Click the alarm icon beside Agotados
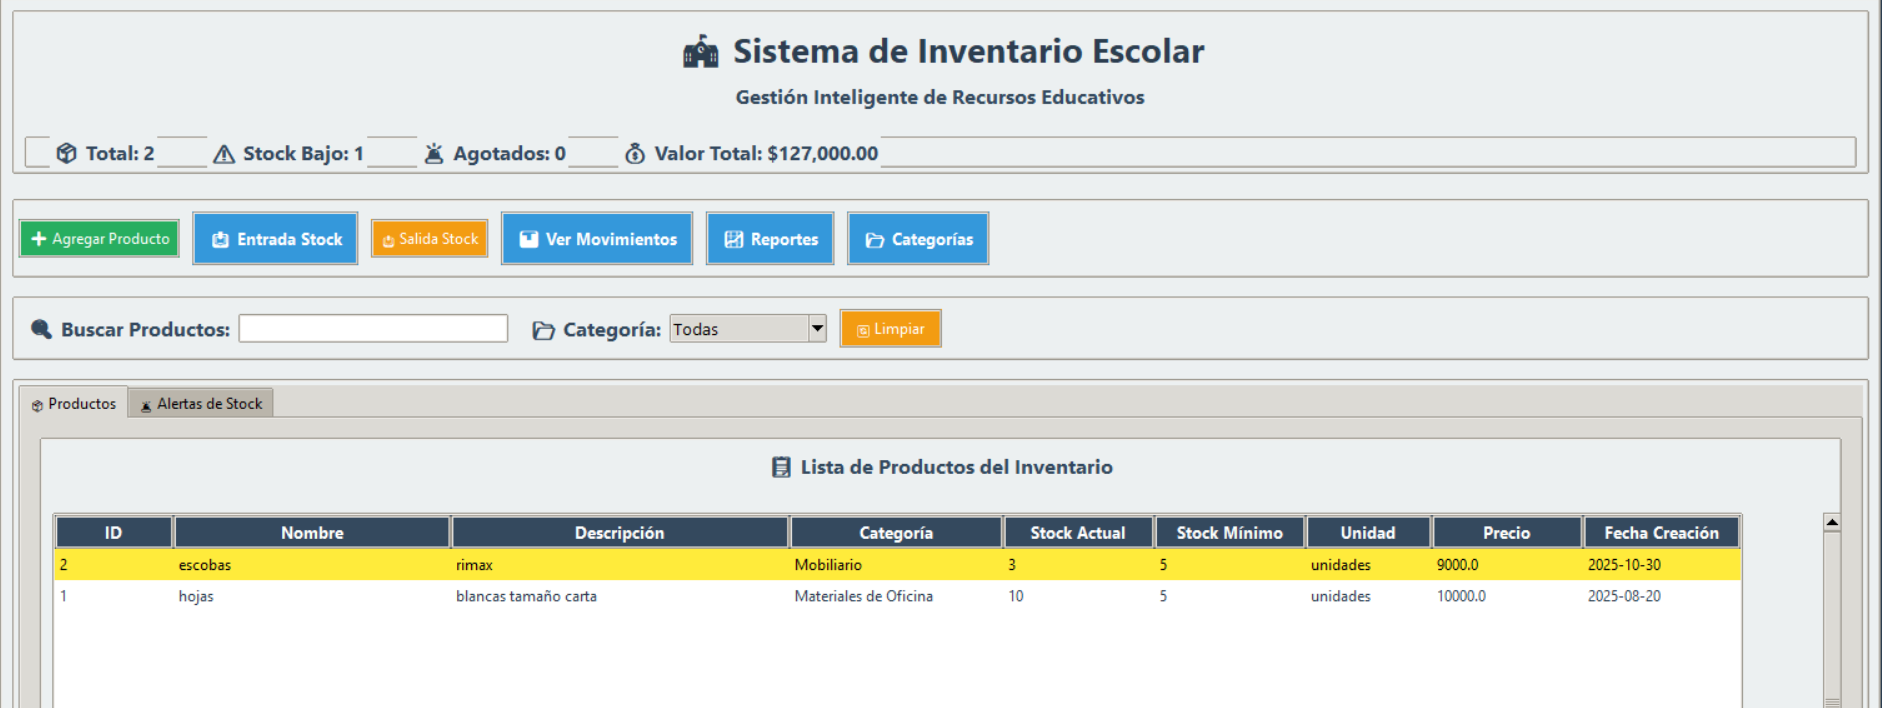The width and height of the screenshot is (1882, 708). tap(434, 153)
